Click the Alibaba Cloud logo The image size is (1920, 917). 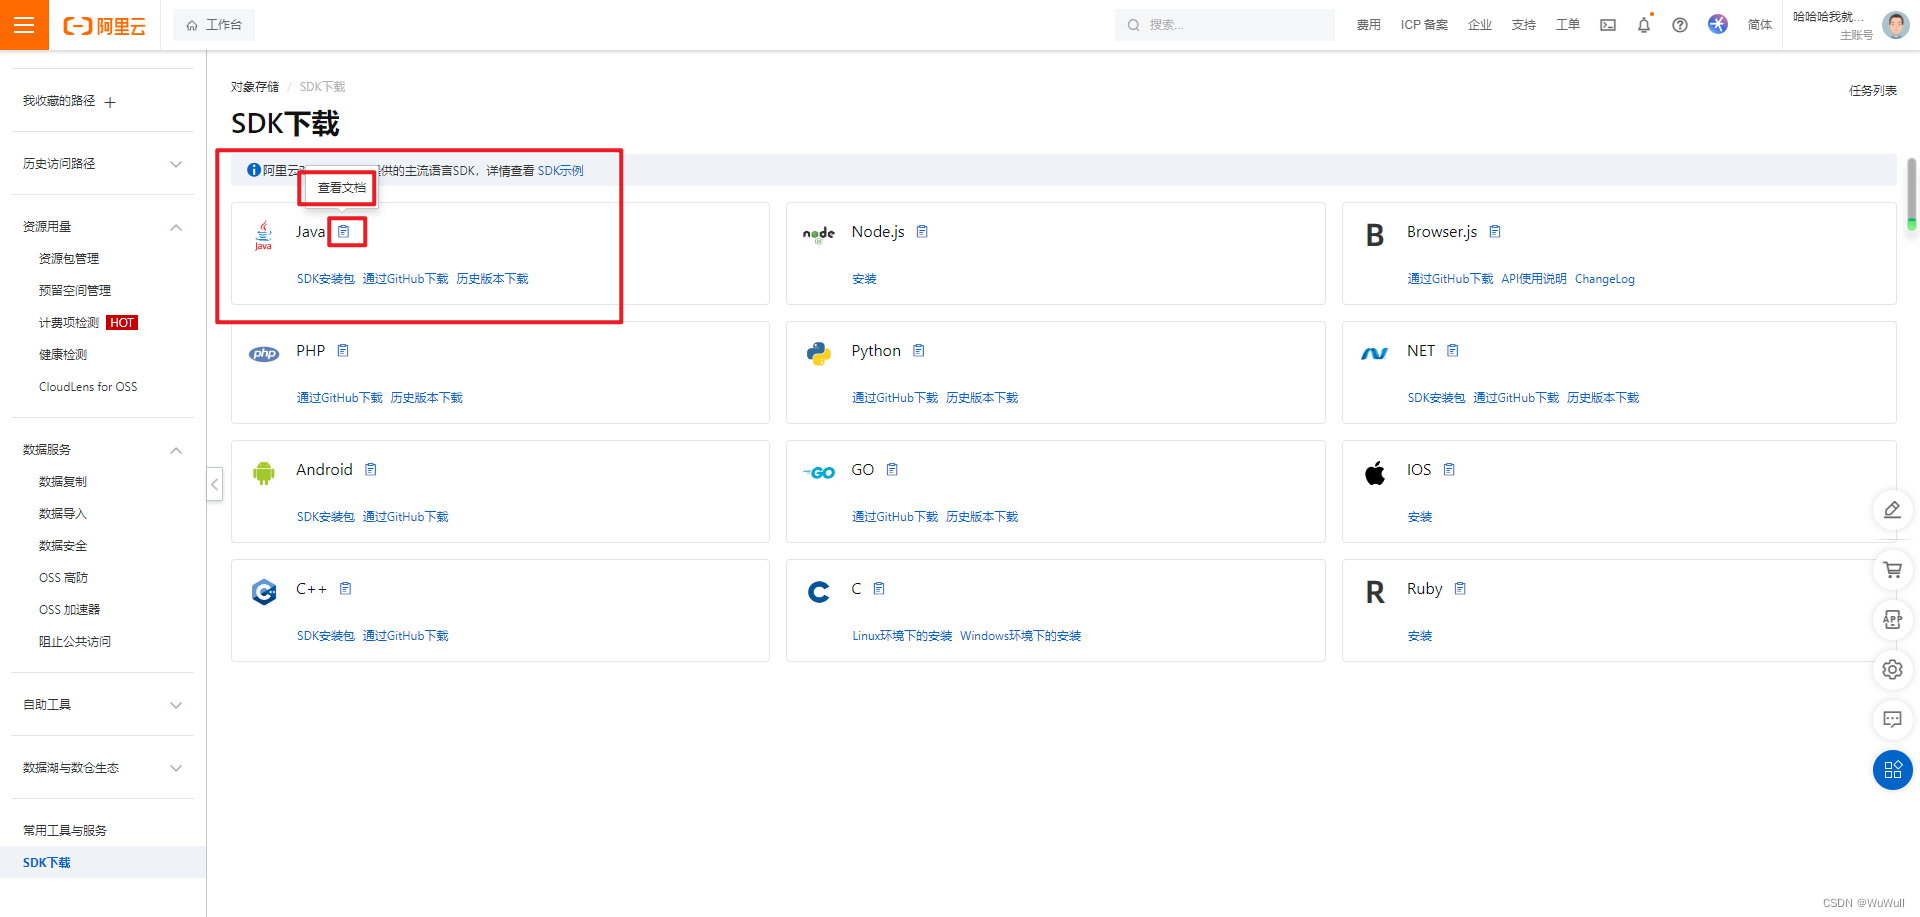click(105, 26)
